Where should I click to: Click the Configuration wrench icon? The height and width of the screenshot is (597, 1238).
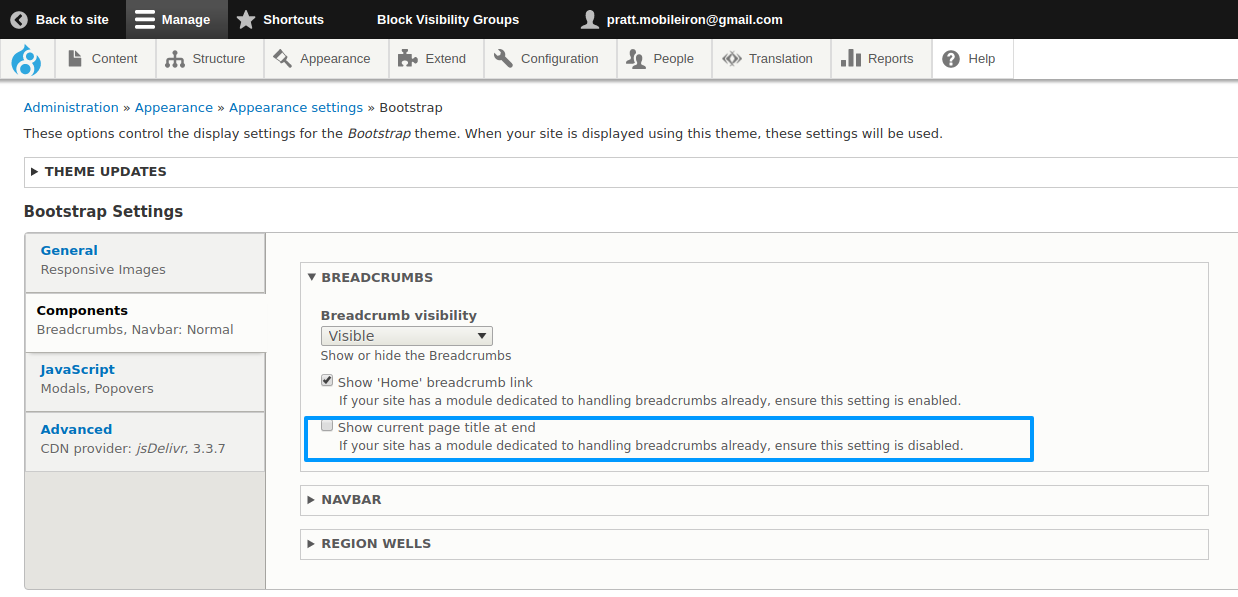pyautogui.click(x=503, y=59)
